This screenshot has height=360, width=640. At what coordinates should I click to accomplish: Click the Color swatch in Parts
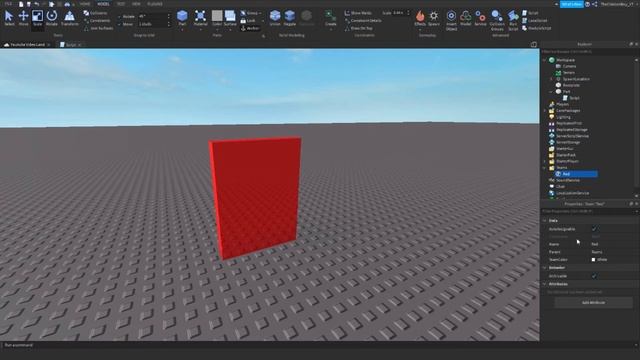pyautogui.click(x=217, y=16)
